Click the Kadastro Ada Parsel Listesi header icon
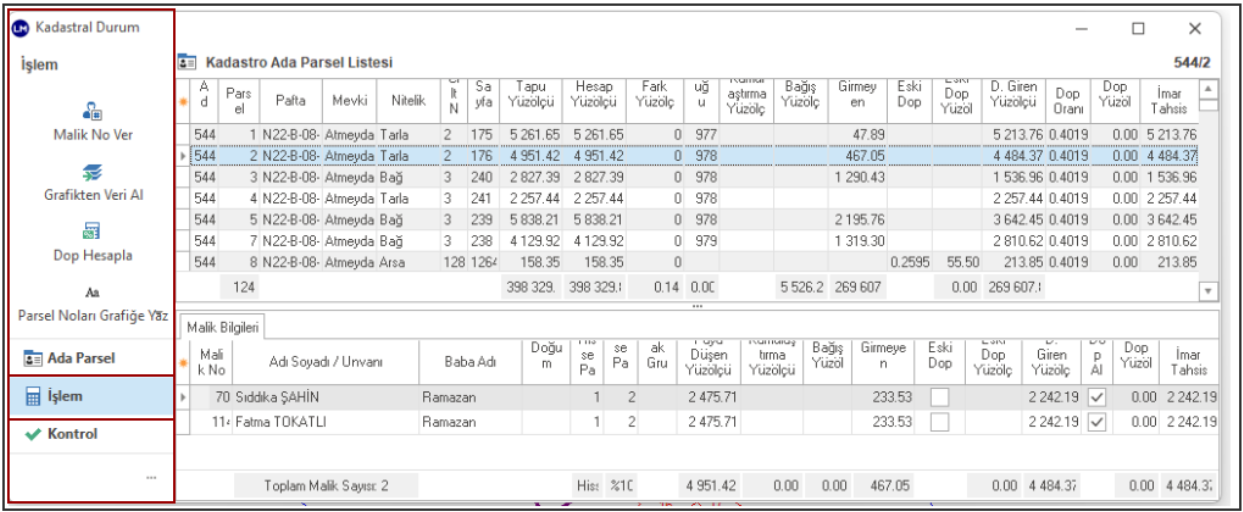The image size is (1243, 512). coord(185,62)
